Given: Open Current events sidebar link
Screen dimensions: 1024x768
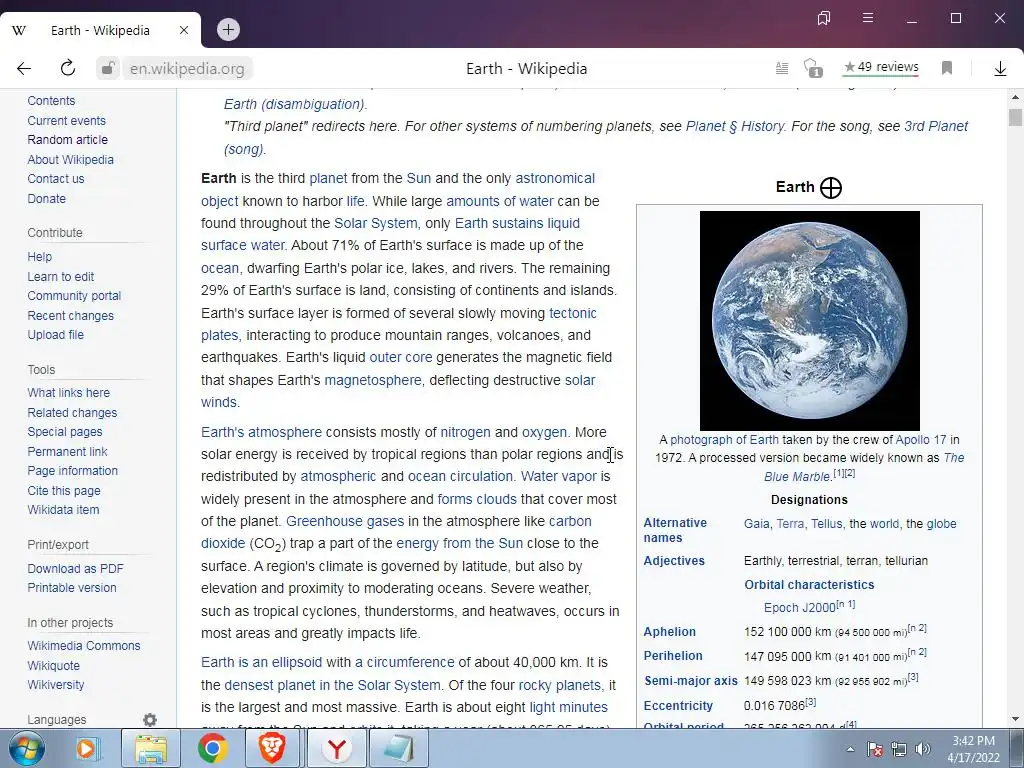Looking at the screenshot, I should point(66,121).
